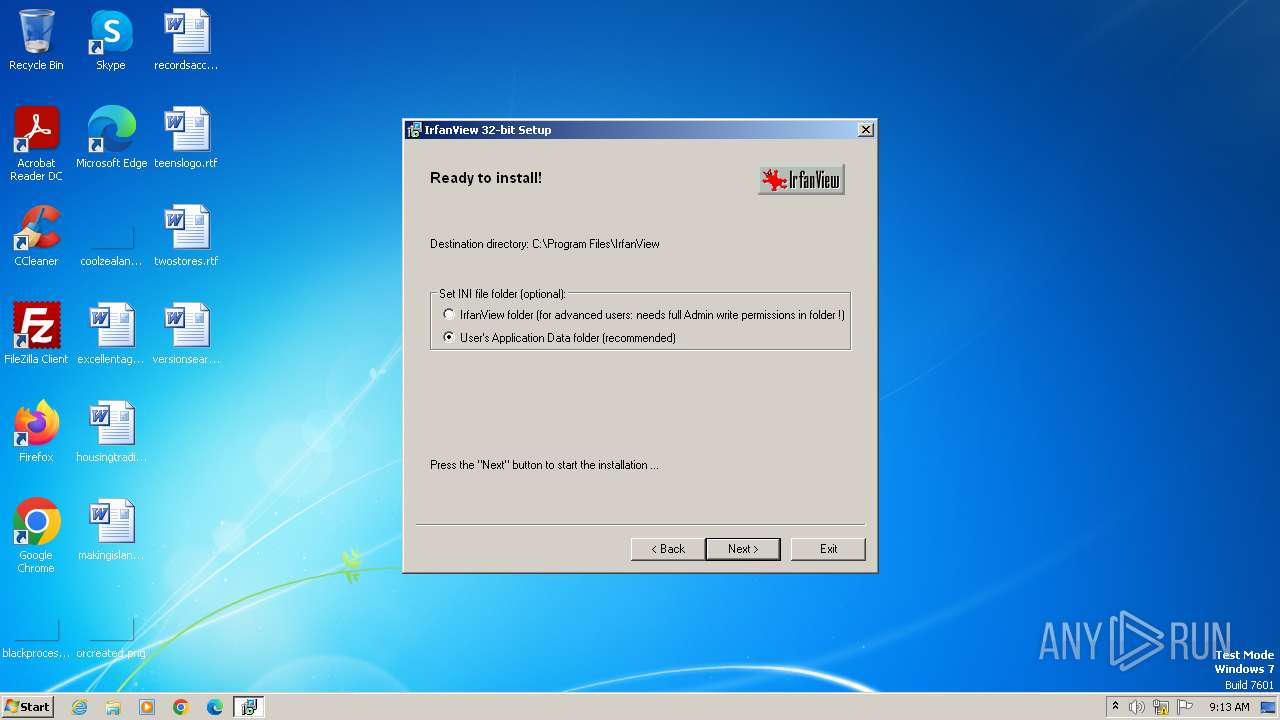Open the volume speaker tray icon
Image resolution: width=1280 pixels, height=720 pixels.
1137,707
